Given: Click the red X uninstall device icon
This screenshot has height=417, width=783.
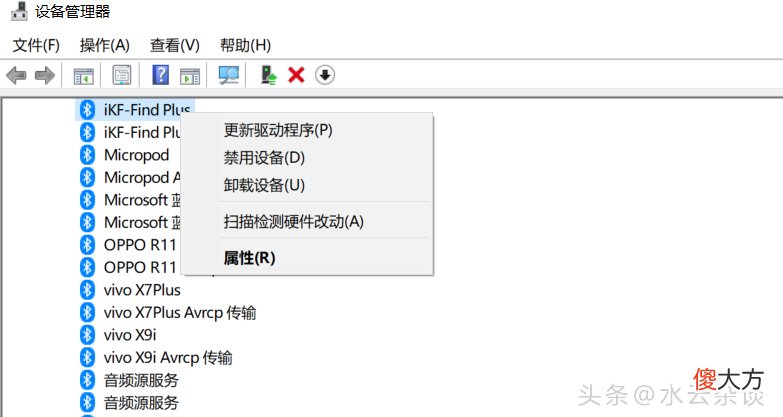Looking at the screenshot, I should coord(296,75).
